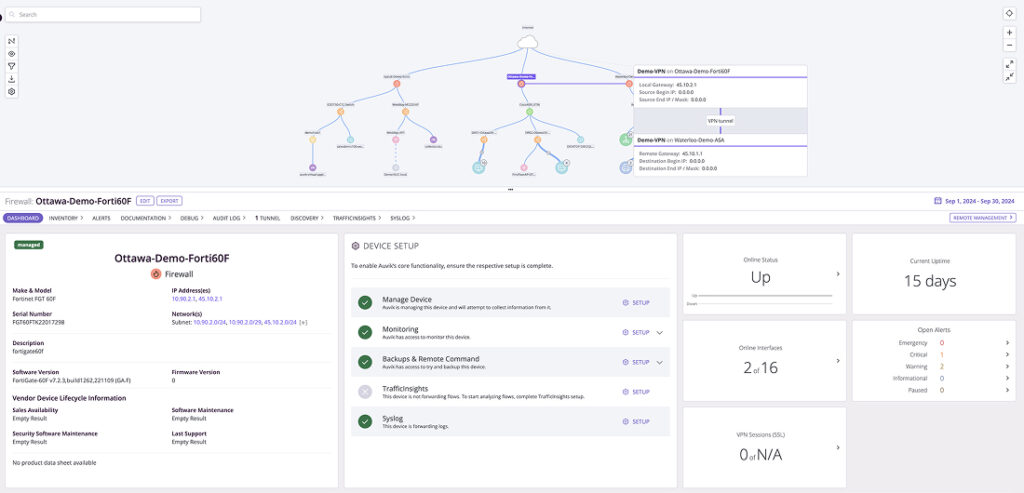Click TrafficInsights grey disabled status icon

click(x=365, y=392)
